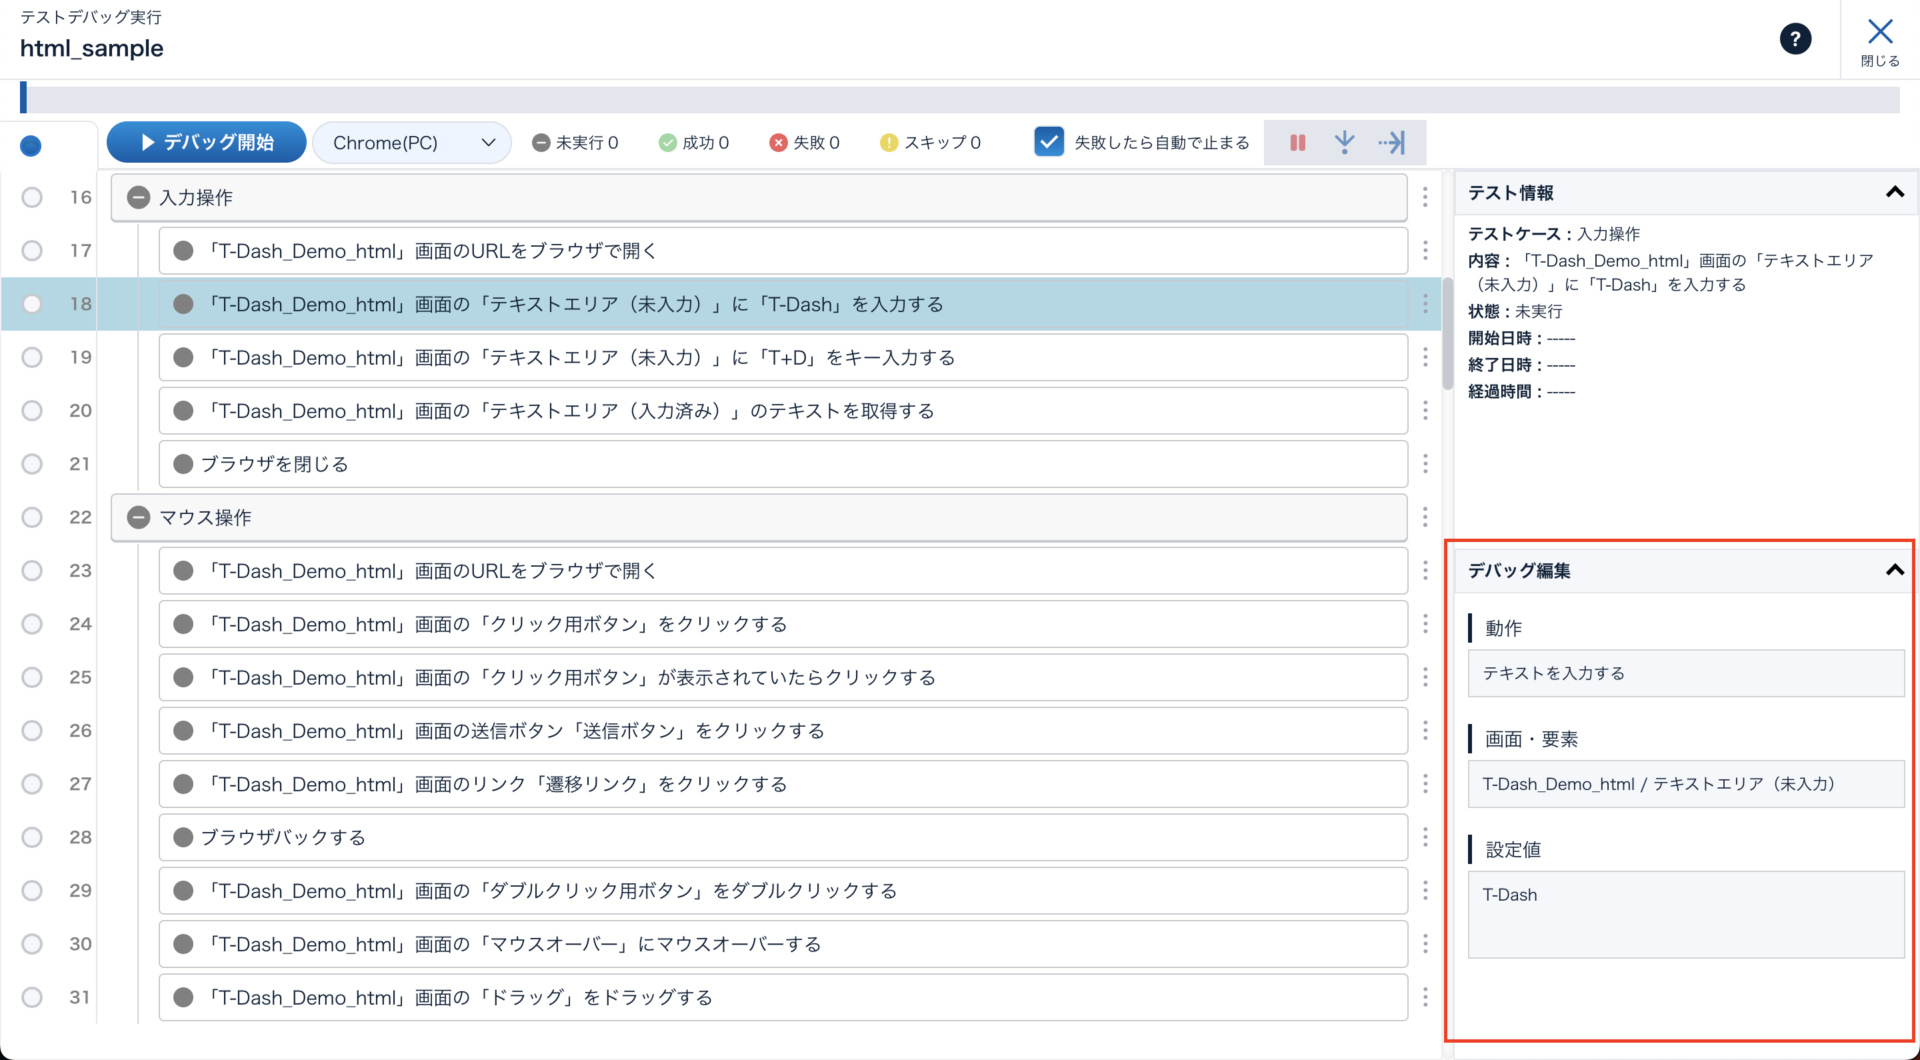The height and width of the screenshot is (1060, 1920).
Task: Click the 設定値 text field containing T-Dash
Action: [1685, 914]
